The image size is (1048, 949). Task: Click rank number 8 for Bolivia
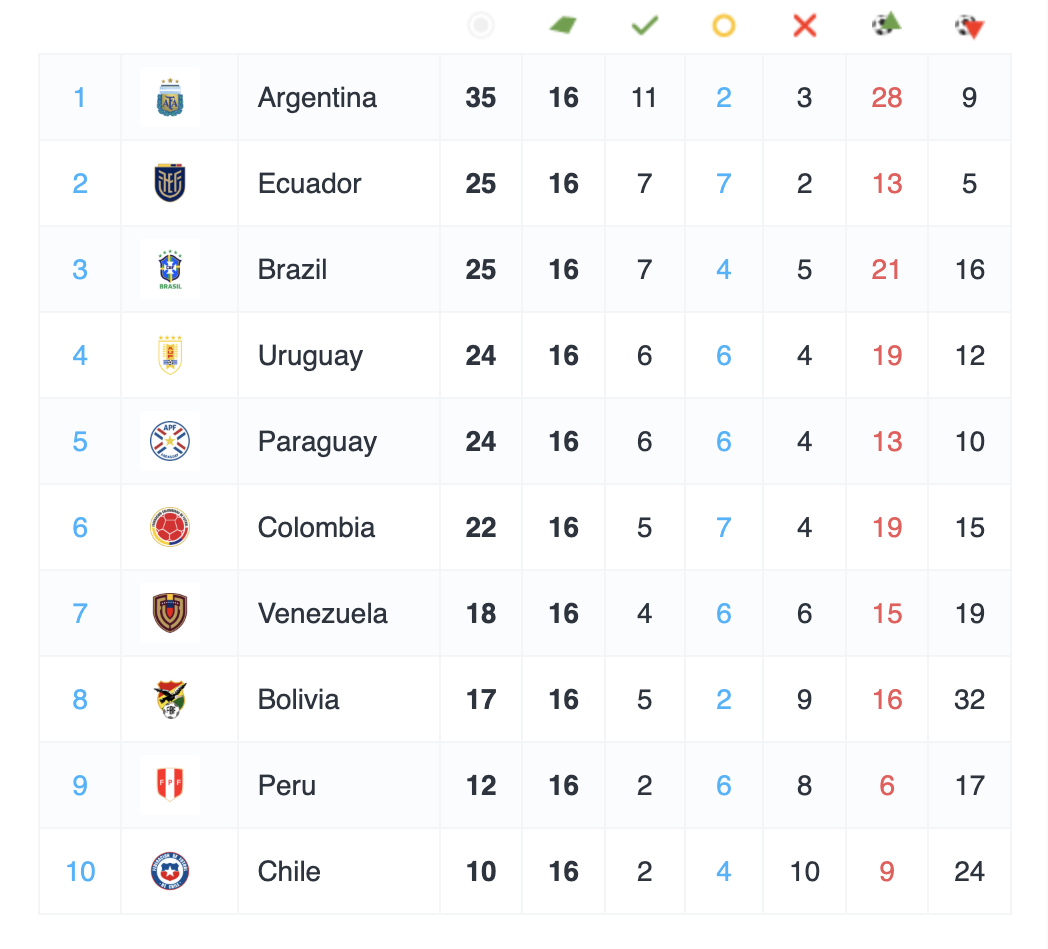pyautogui.click(x=80, y=700)
